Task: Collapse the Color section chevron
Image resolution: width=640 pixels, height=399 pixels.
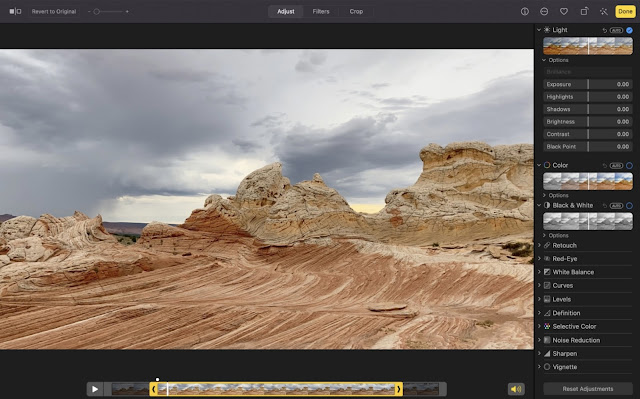Action: tap(539, 165)
